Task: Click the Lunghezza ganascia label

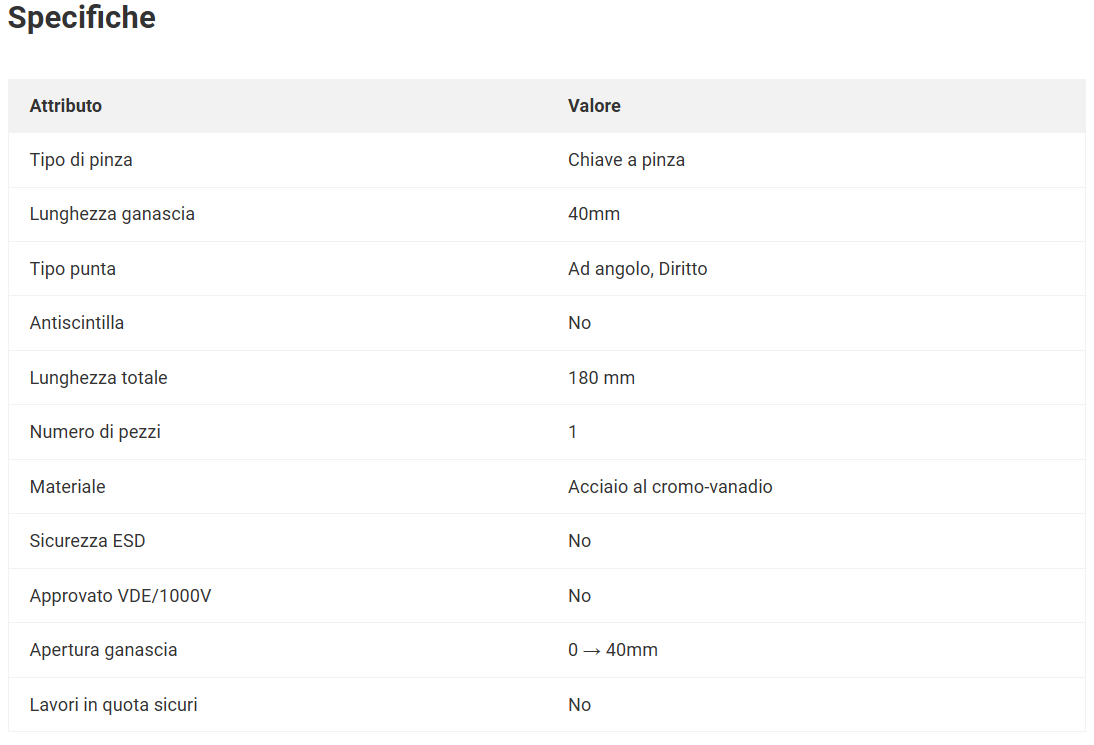Action: tap(112, 214)
